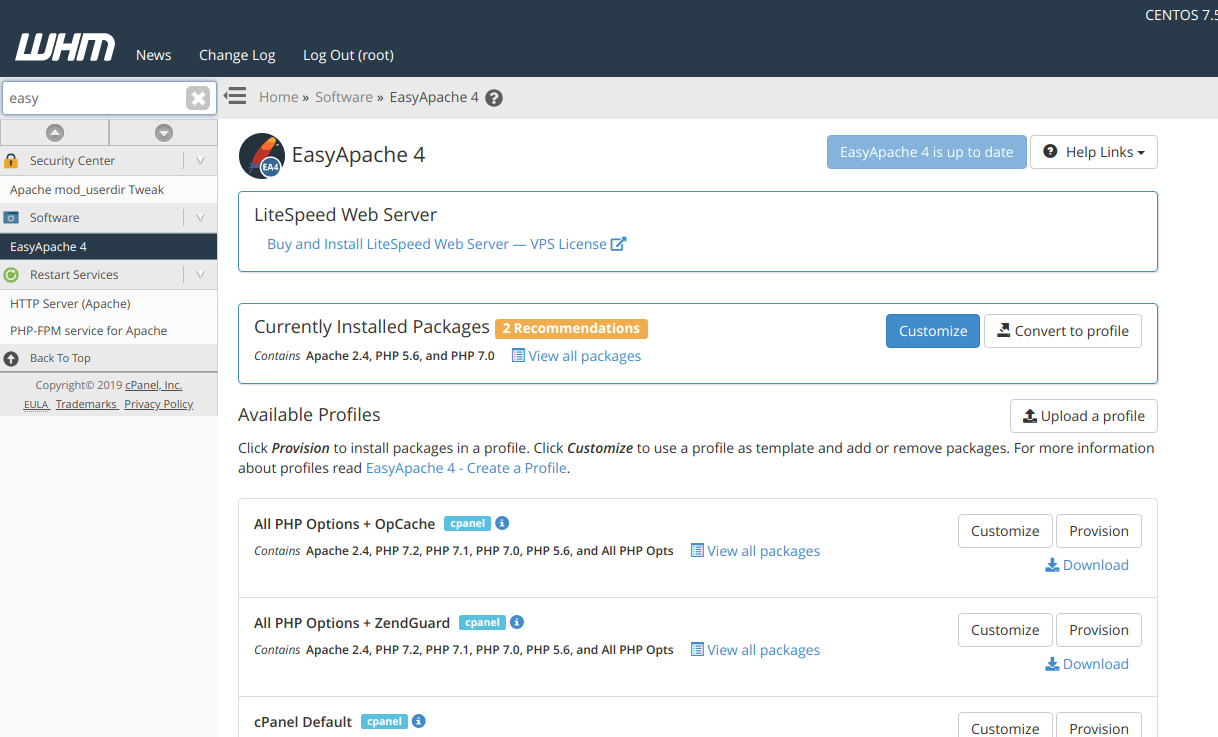
Task: Open EasyApache 4 help question mark icon
Action: coord(494,98)
